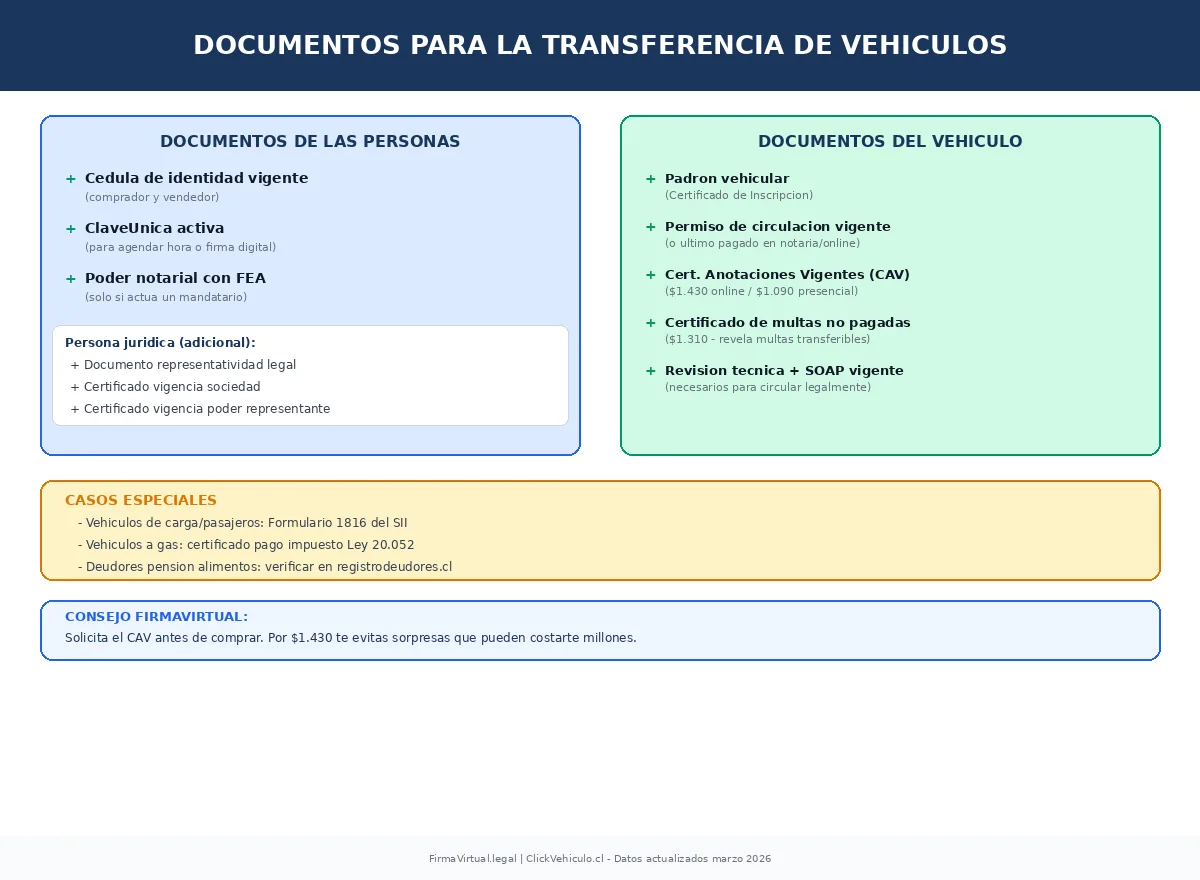Screen dimensions: 1200x880
Task: Click the plus next to Certificado de multas
Action: pyautogui.click(x=650, y=323)
